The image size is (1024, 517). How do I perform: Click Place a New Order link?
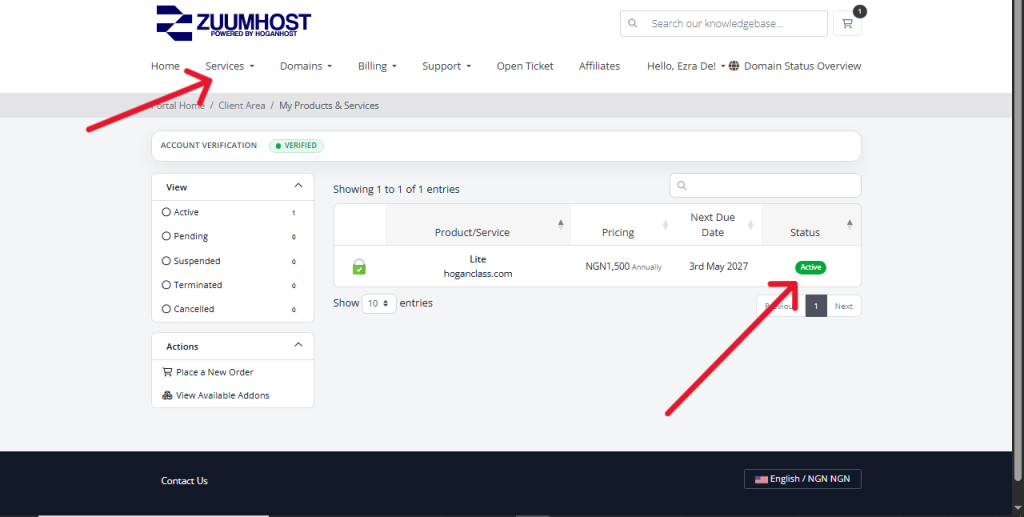(x=214, y=372)
